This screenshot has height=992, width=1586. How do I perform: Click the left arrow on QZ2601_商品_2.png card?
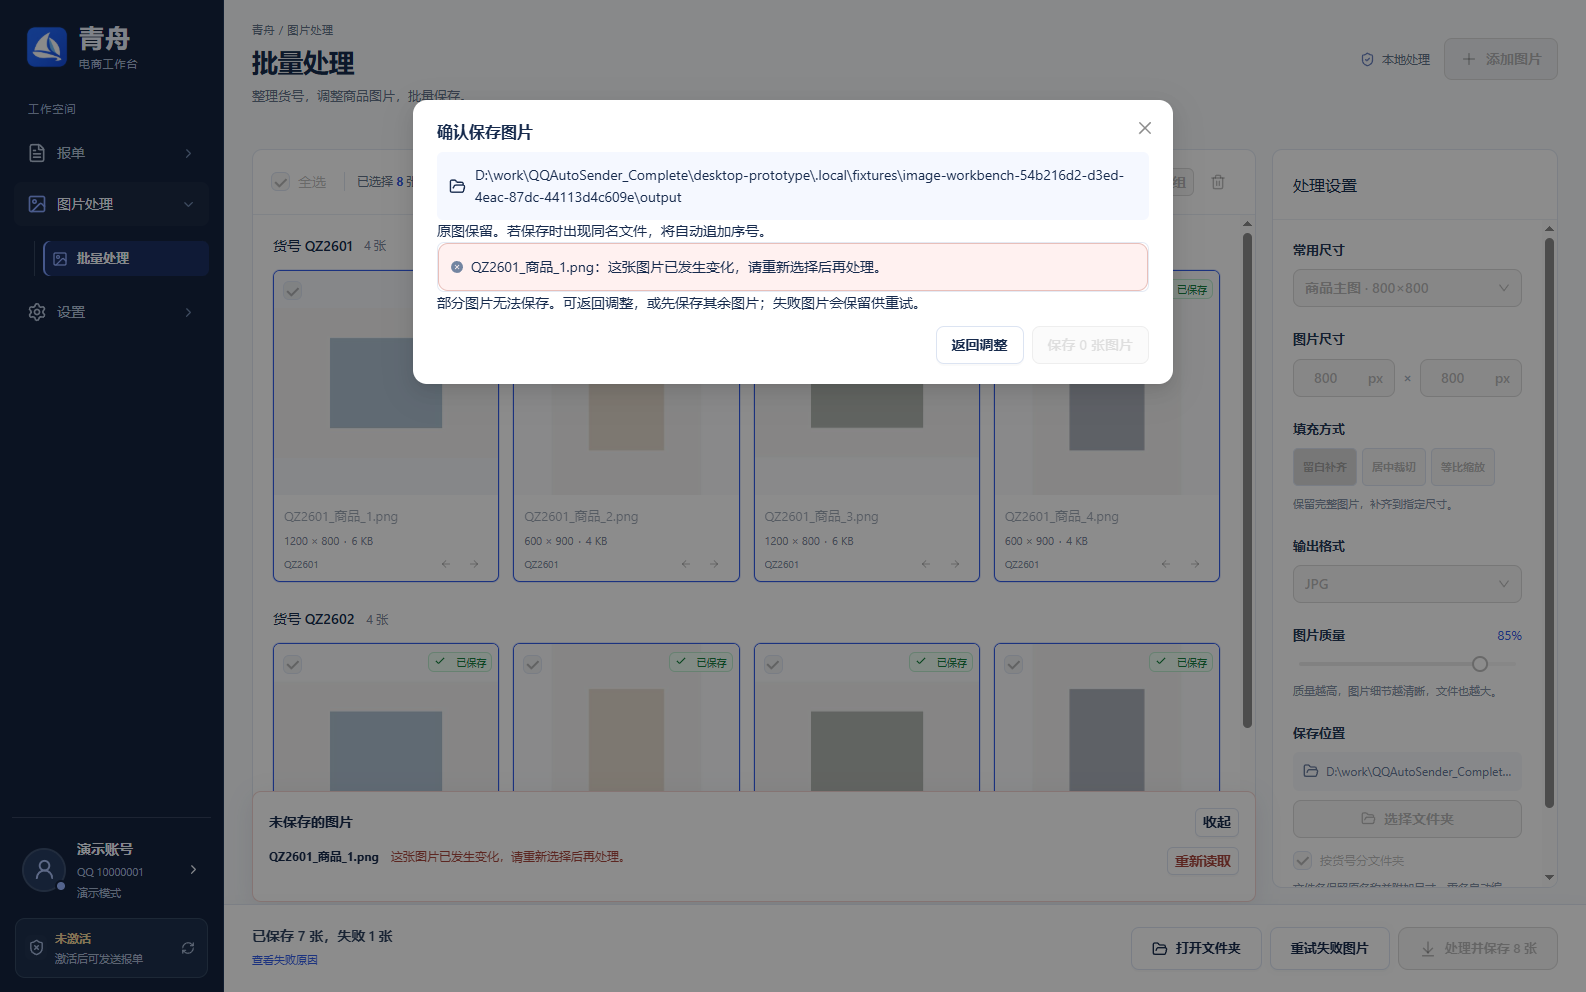pyautogui.click(x=686, y=564)
